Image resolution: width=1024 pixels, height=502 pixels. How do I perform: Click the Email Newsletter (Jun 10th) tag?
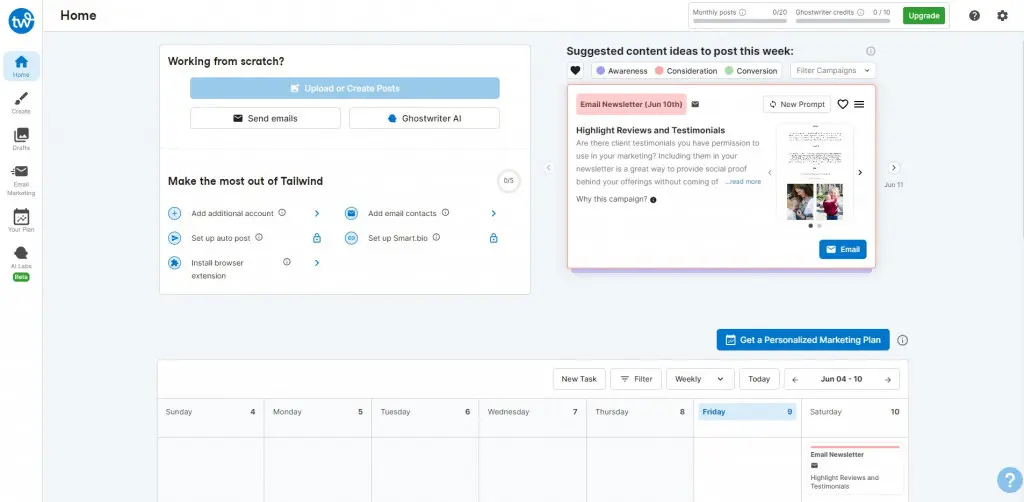coord(631,104)
